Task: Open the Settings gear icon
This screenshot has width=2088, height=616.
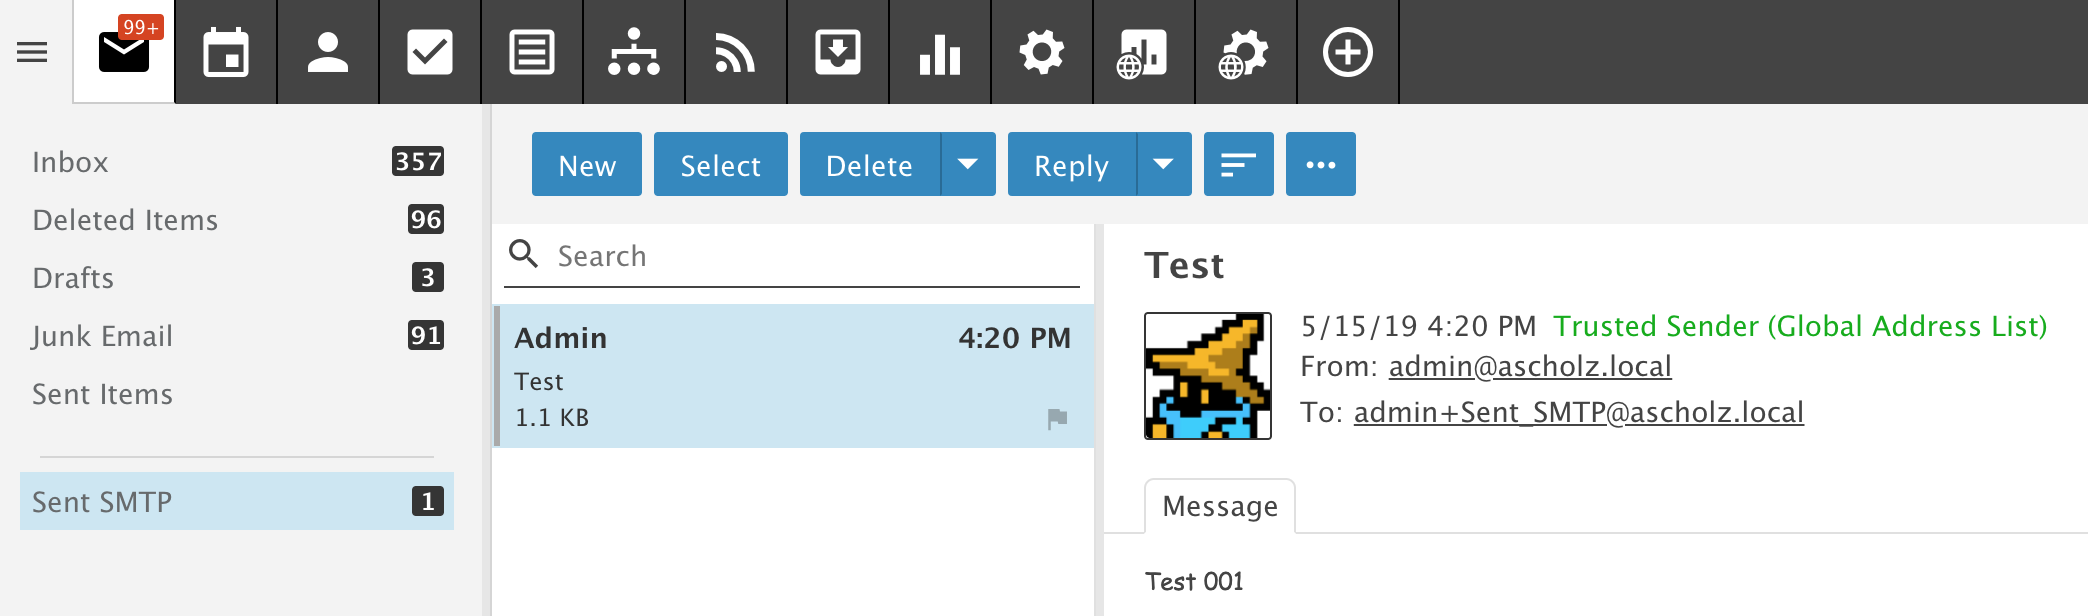Action: (1042, 52)
